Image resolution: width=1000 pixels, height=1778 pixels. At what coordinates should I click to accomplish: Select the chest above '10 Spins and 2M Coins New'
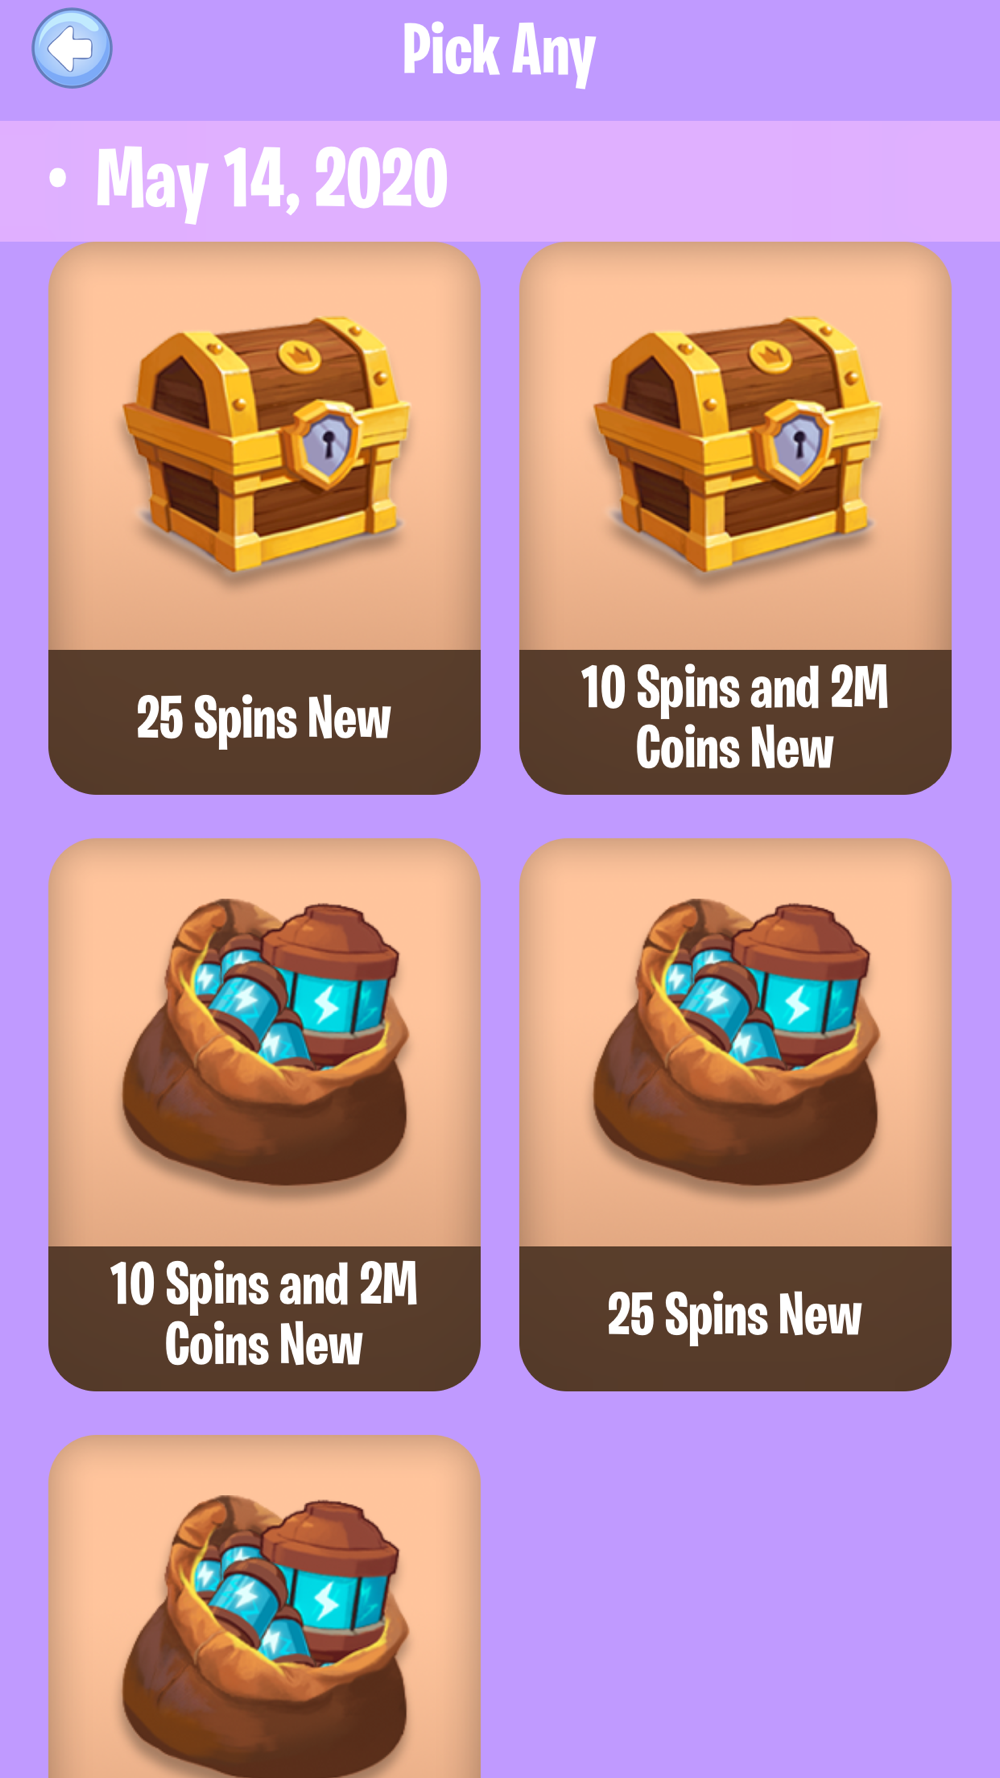(x=736, y=447)
